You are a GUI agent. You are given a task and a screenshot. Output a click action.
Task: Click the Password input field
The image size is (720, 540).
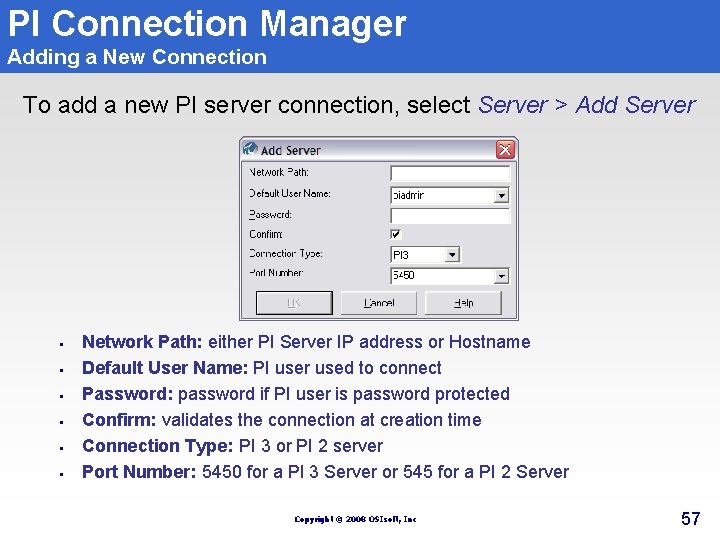click(x=450, y=215)
